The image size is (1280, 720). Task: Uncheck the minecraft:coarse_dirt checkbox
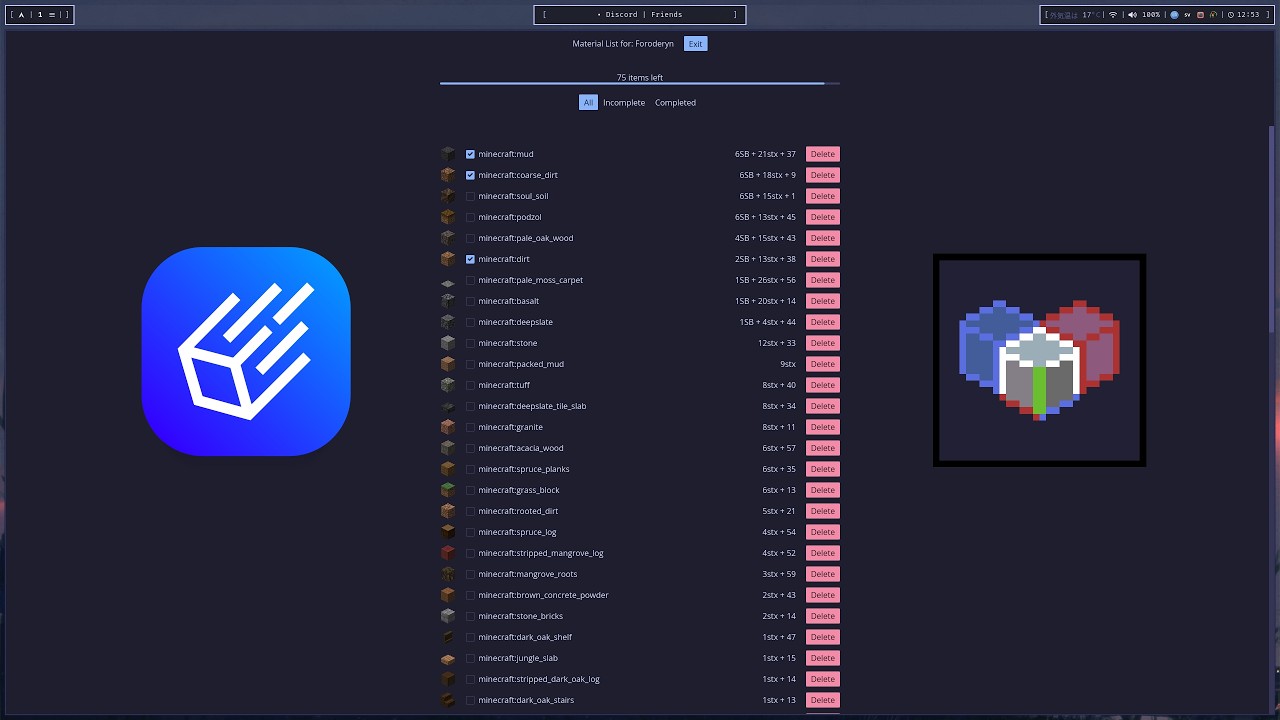(470, 175)
